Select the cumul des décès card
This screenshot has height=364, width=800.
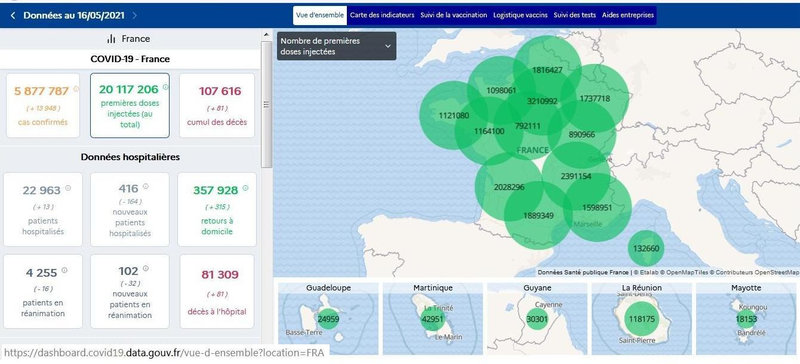(x=217, y=105)
